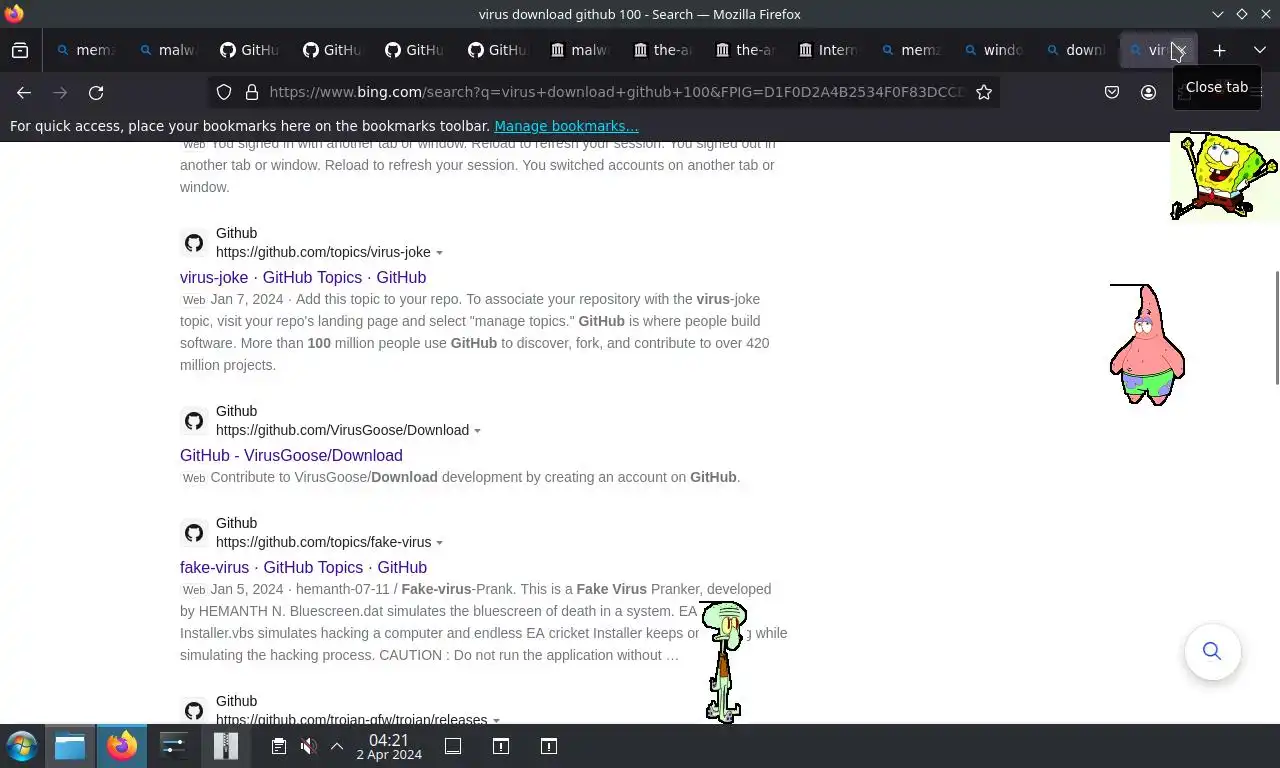
Task: Switch to the "malw" tab with archive icon
Action: coord(580,50)
